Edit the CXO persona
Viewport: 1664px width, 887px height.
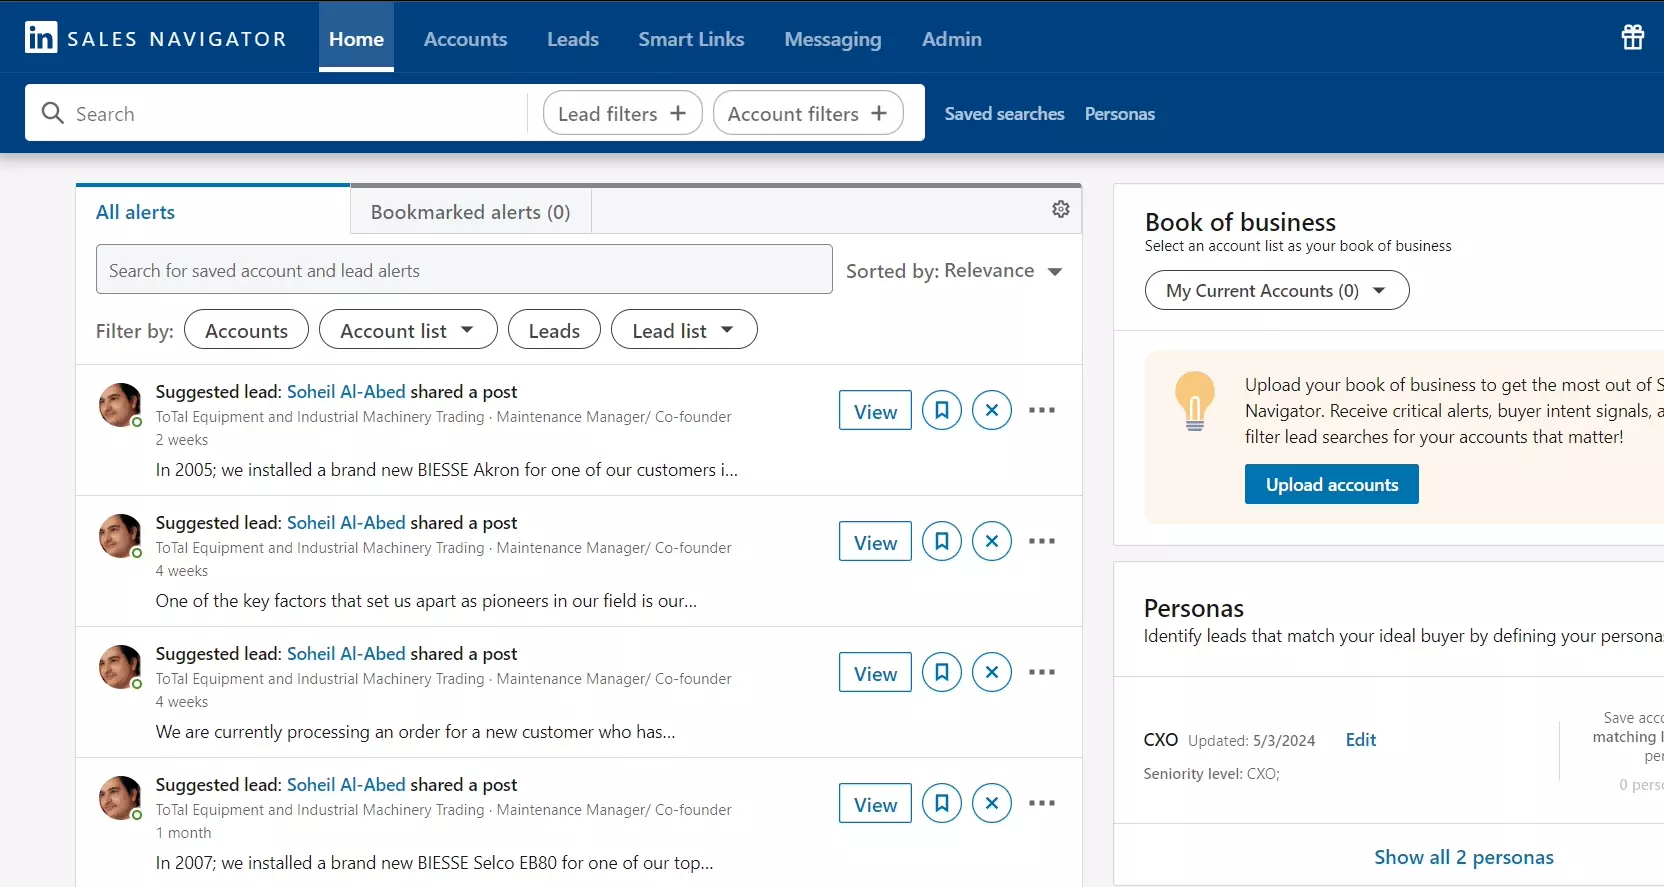tap(1361, 740)
